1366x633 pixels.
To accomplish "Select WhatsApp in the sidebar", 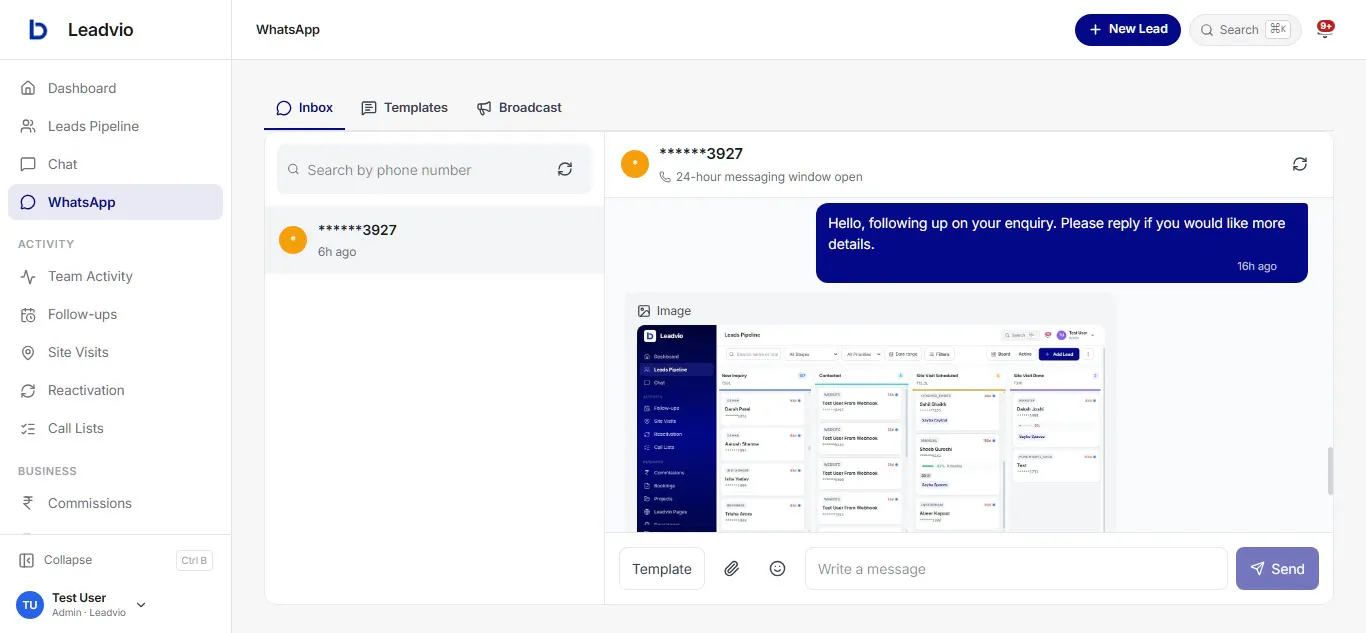I will (x=115, y=202).
